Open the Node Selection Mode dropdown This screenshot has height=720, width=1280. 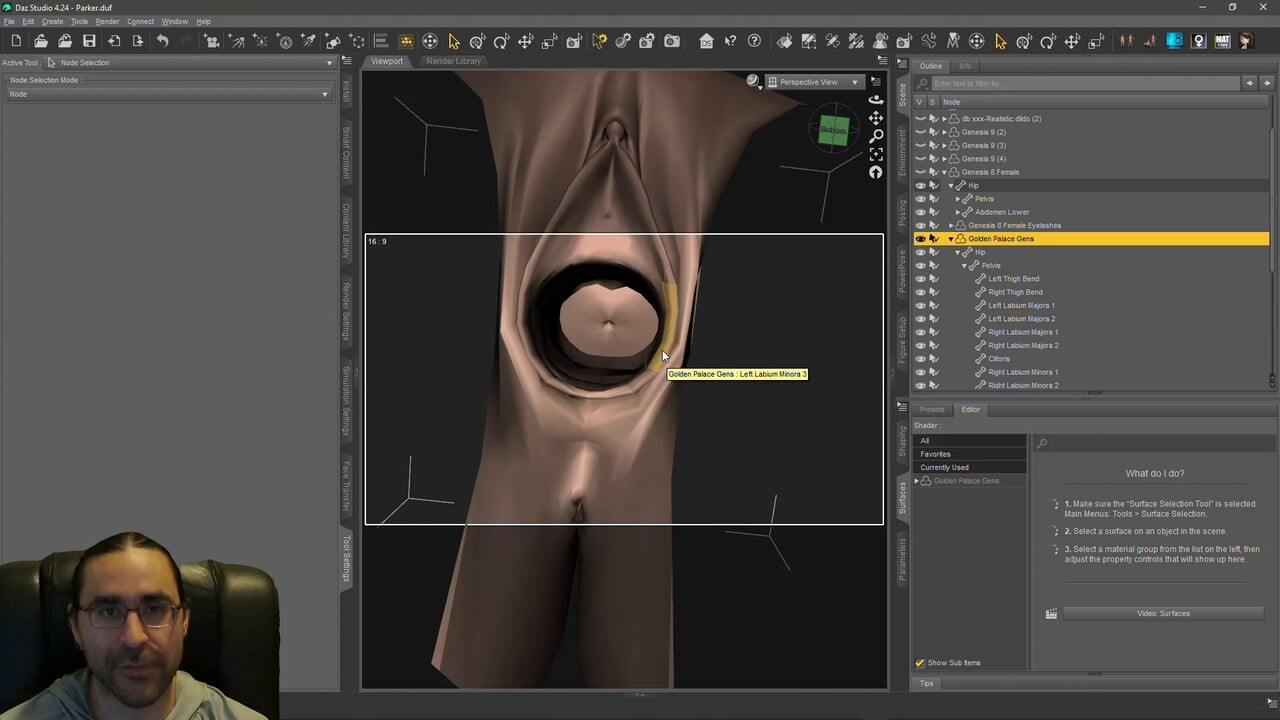(x=168, y=94)
